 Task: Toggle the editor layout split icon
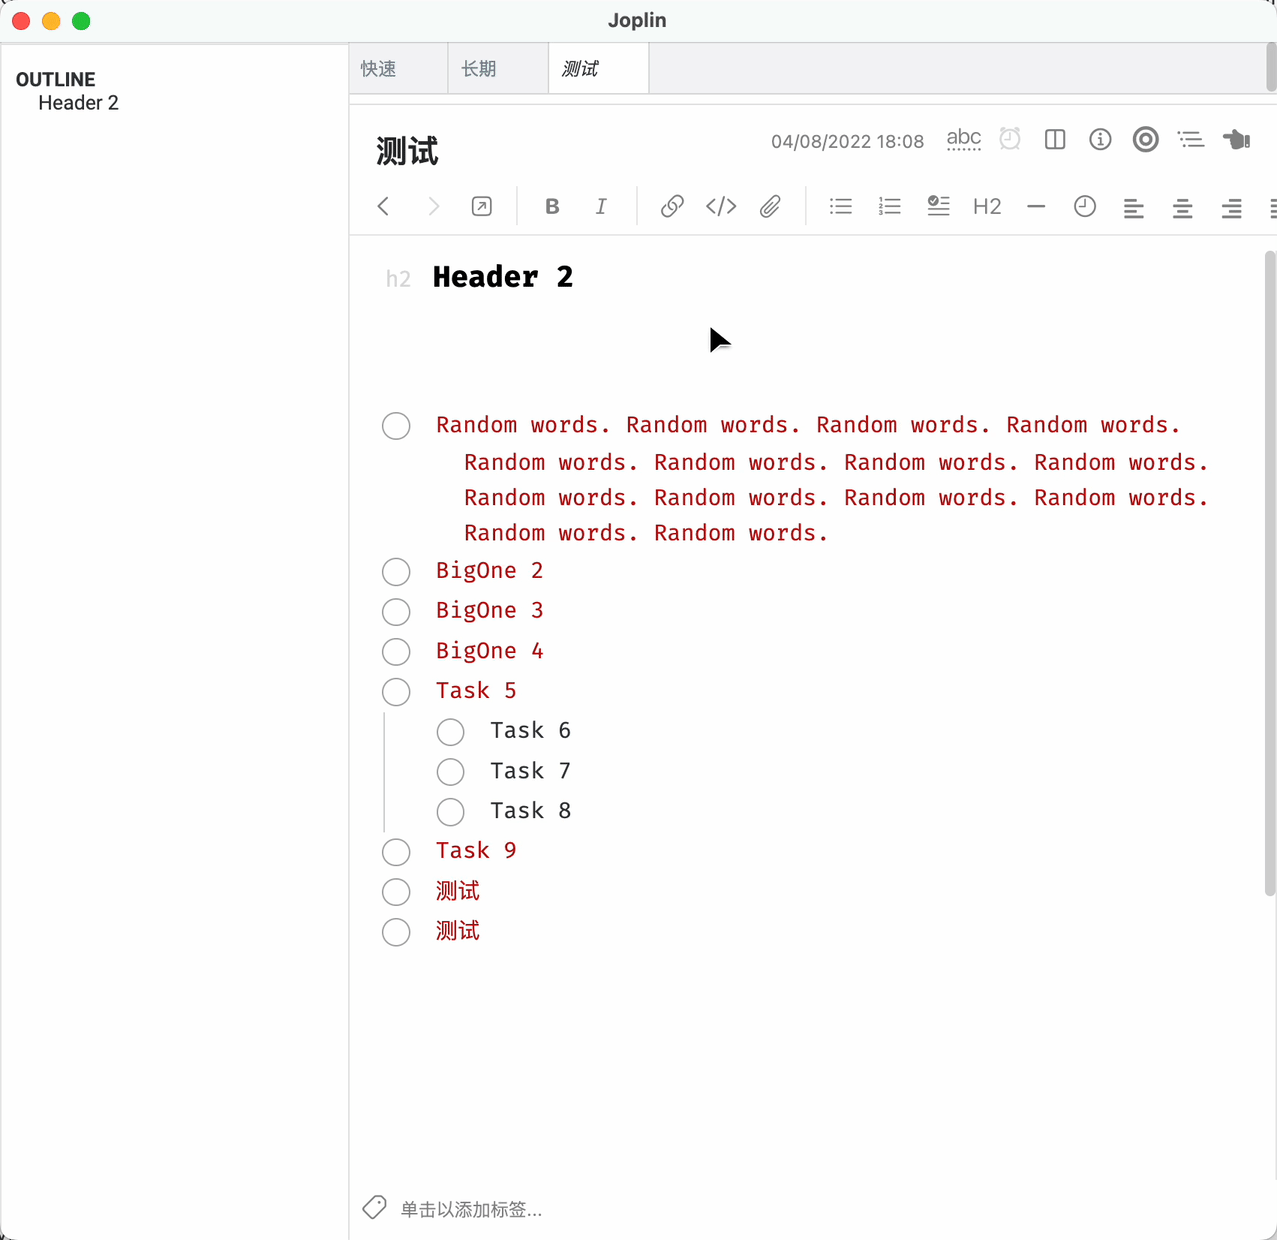(1055, 139)
